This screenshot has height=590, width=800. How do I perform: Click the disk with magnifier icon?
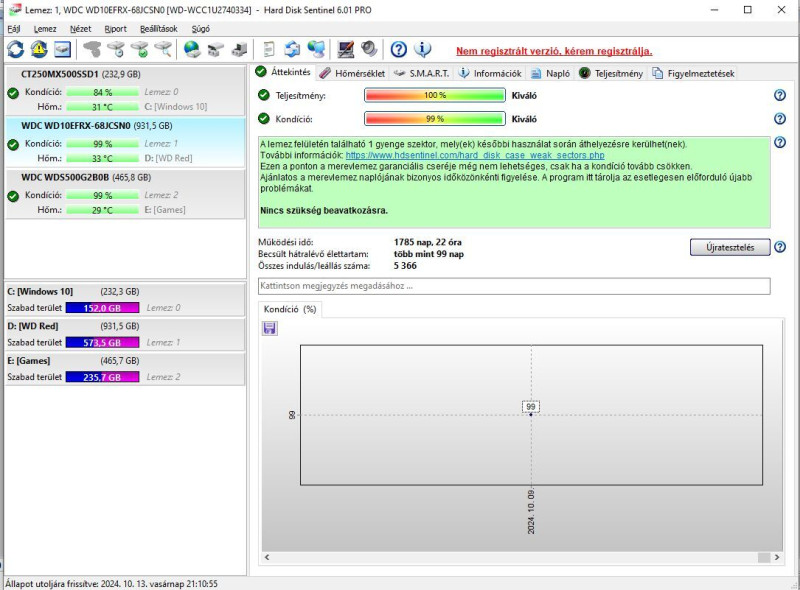tap(163, 50)
